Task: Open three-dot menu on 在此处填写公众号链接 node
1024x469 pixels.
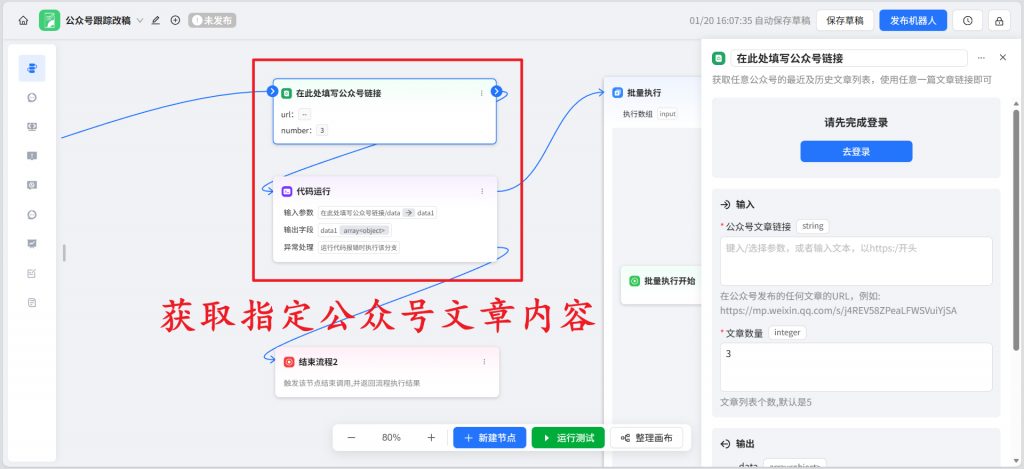Action: coord(482,93)
